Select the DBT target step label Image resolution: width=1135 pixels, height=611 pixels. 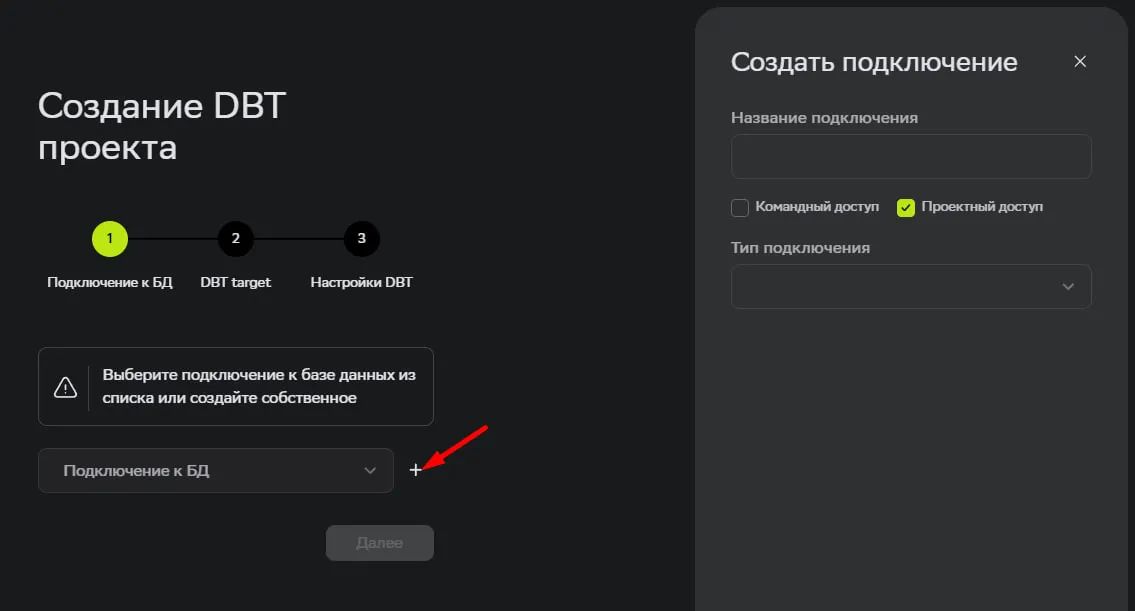(x=236, y=283)
